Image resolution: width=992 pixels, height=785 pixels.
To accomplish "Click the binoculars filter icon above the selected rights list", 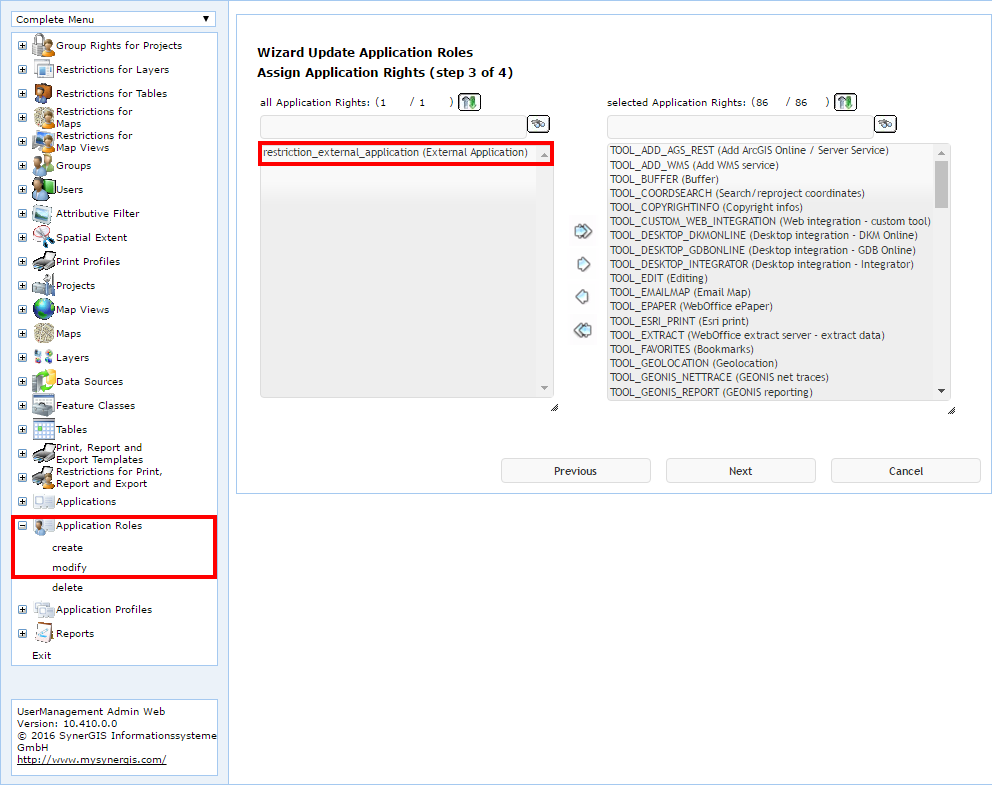I will [884, 123].
